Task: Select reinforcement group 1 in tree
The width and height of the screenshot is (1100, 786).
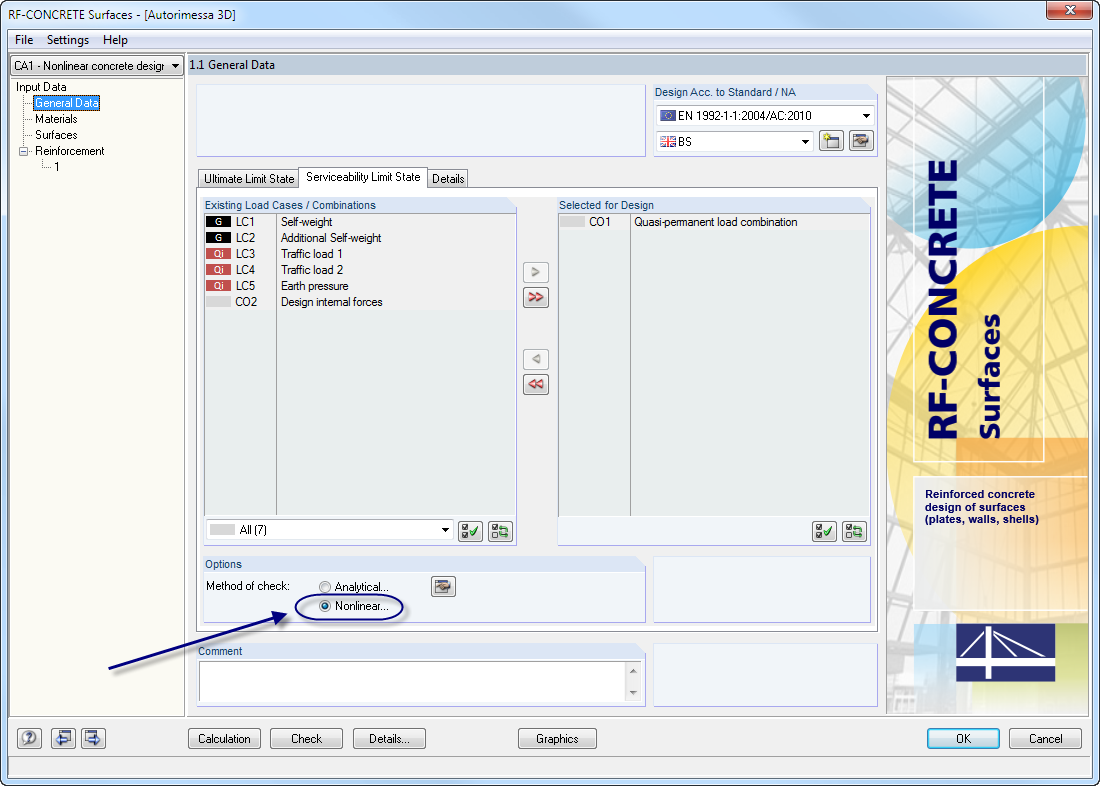Action: click(x=57, y=167)
